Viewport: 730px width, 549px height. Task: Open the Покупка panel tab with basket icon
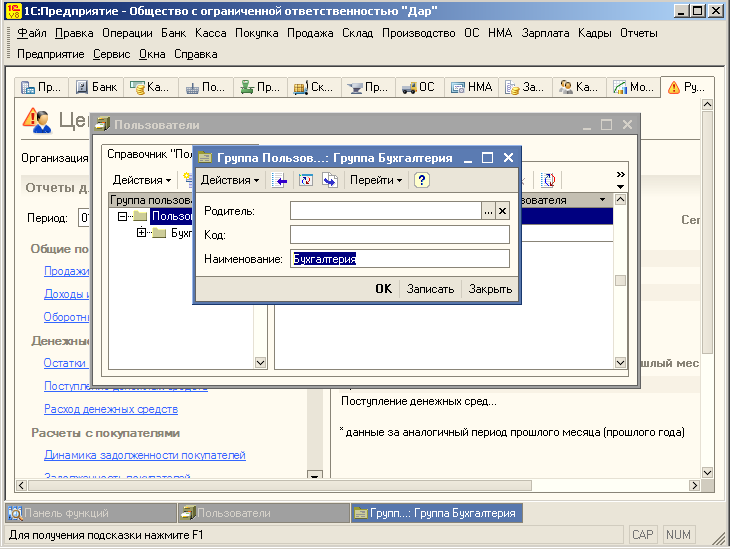coord(205,87)
